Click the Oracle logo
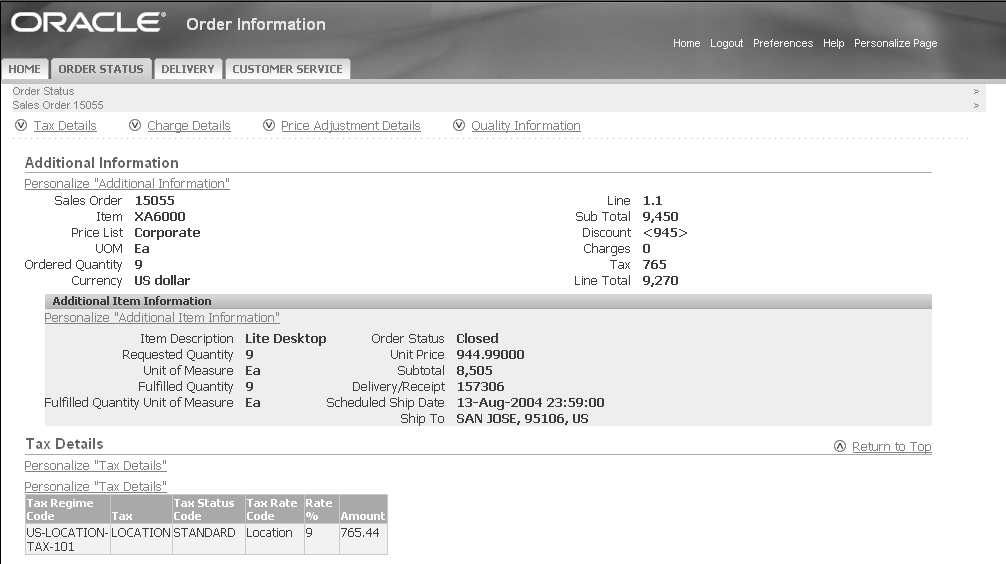The width and height of the screenshot is (1006, 564). tap(88, 22)
